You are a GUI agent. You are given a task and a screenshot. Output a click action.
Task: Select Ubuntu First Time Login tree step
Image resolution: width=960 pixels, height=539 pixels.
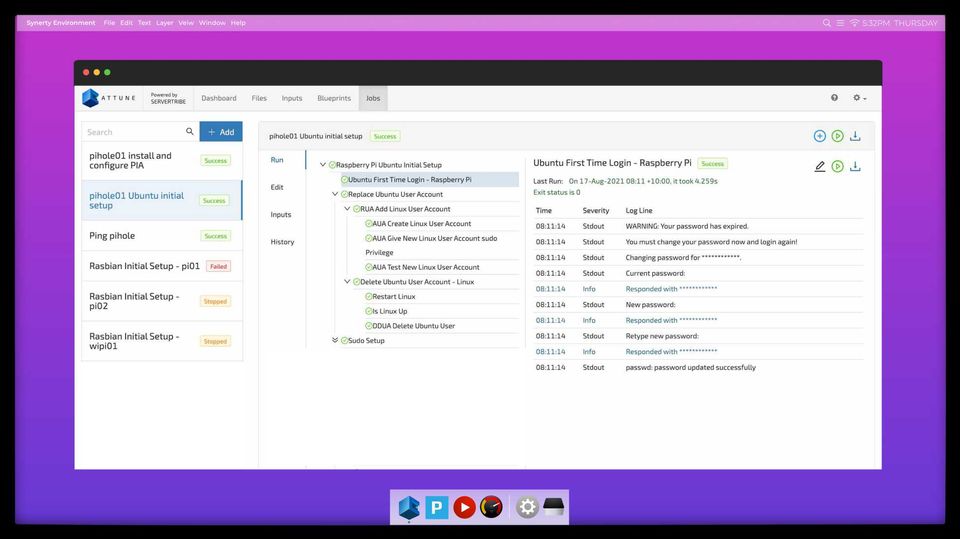(429, 179)
